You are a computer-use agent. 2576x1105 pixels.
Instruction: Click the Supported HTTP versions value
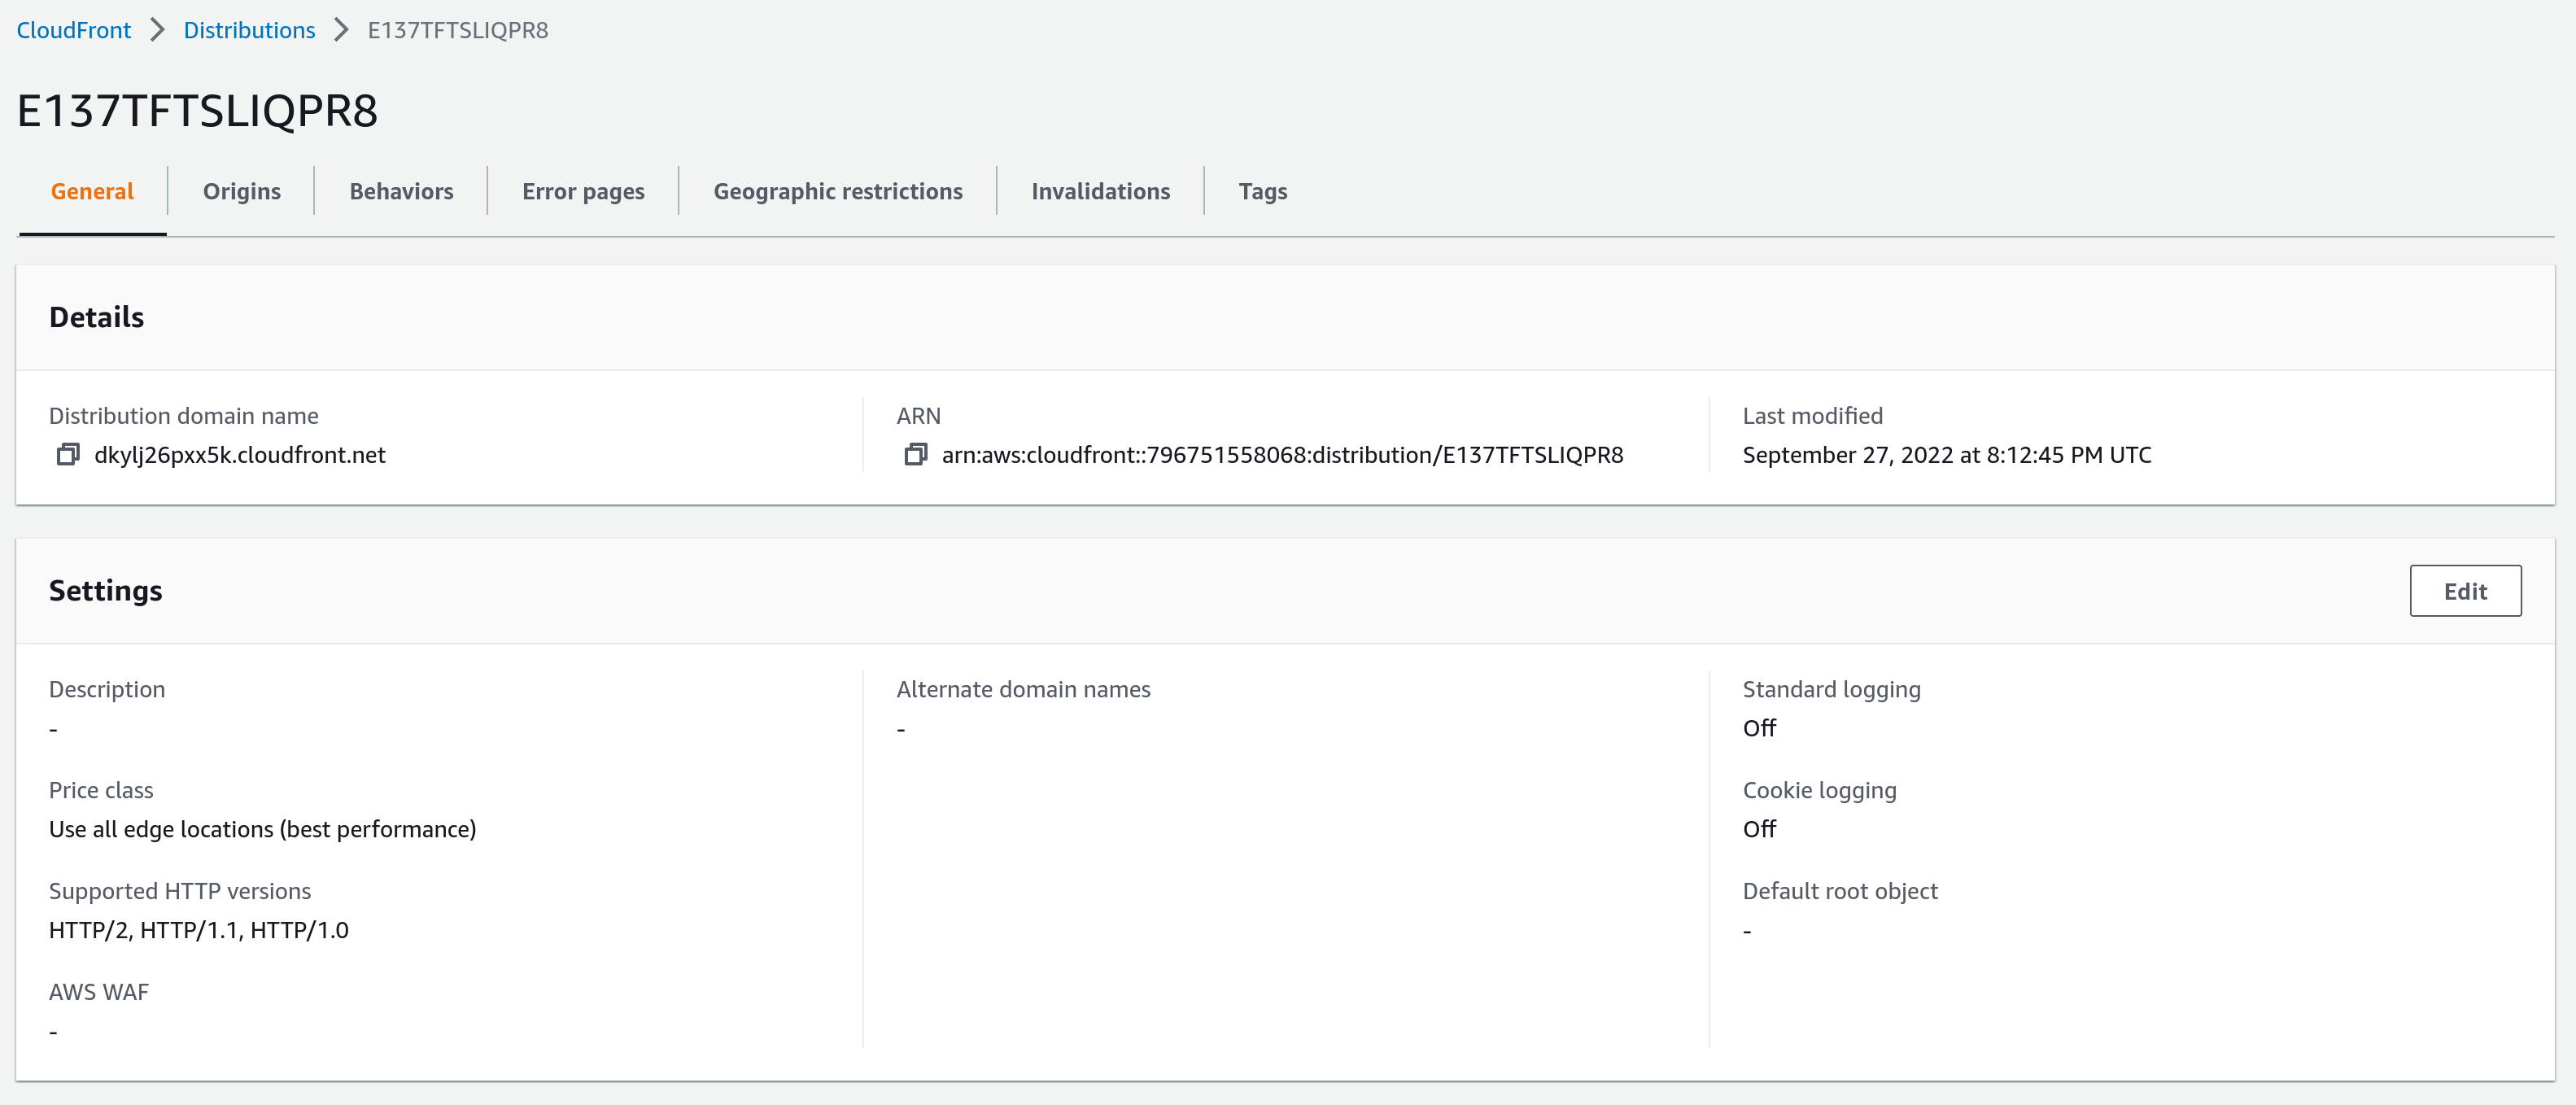click(x=198, y=929)
